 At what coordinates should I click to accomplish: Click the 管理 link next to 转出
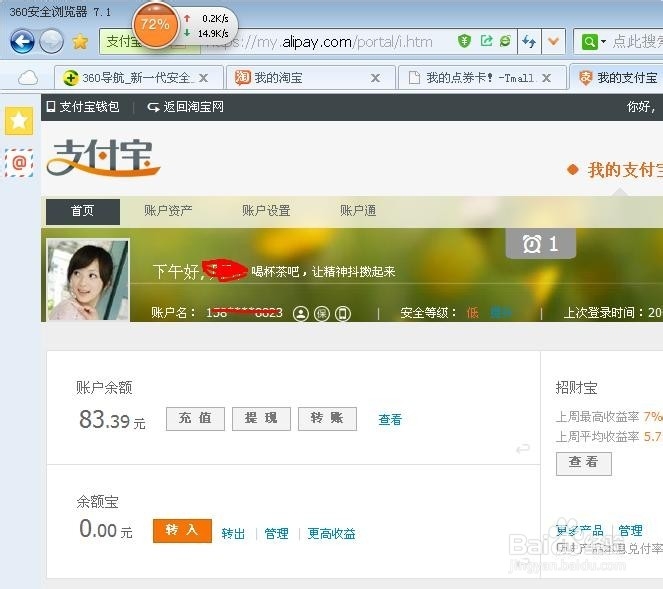pos(277,534)
